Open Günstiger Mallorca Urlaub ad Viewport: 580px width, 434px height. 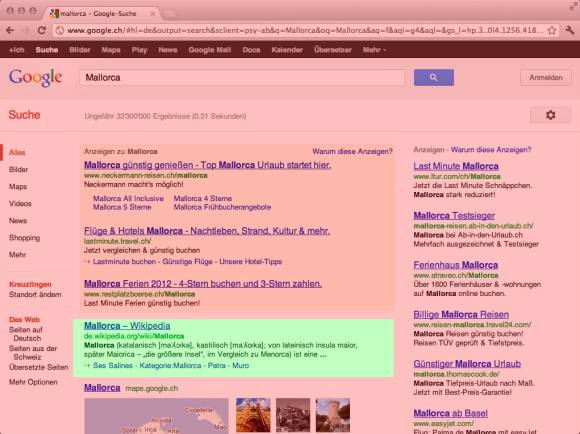tap(467, 364)
